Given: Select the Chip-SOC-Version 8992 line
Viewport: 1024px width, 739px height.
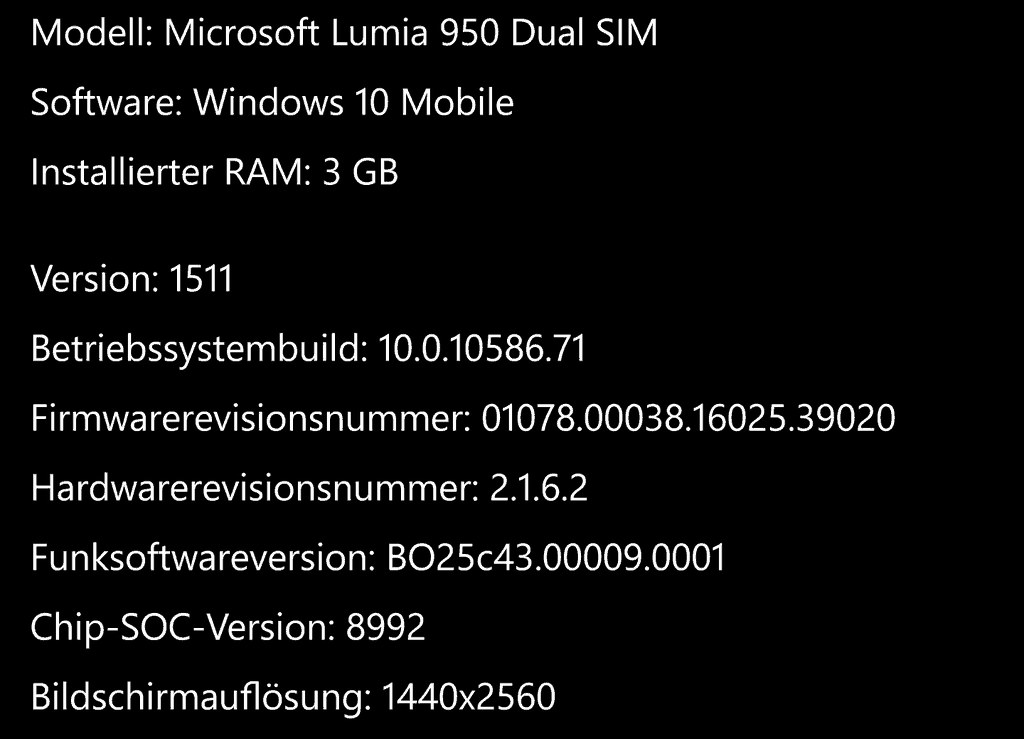Looking at the screenshot, I should (x=228, y=628).
